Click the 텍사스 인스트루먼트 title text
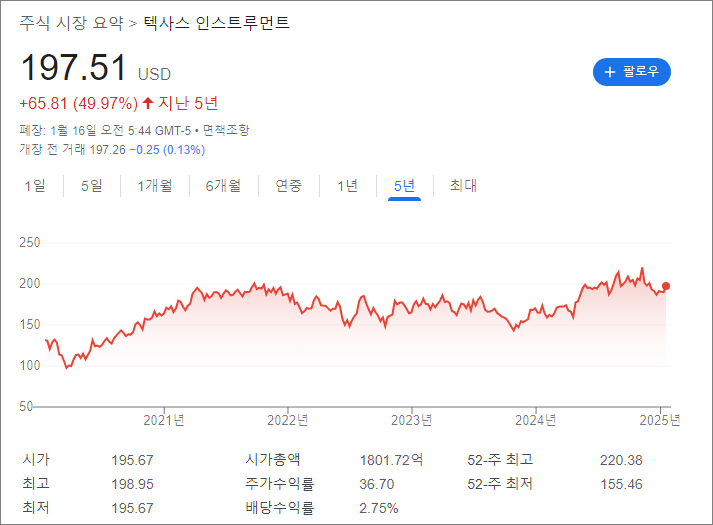Viewport: 713px width, 525px height. point(216,23)
